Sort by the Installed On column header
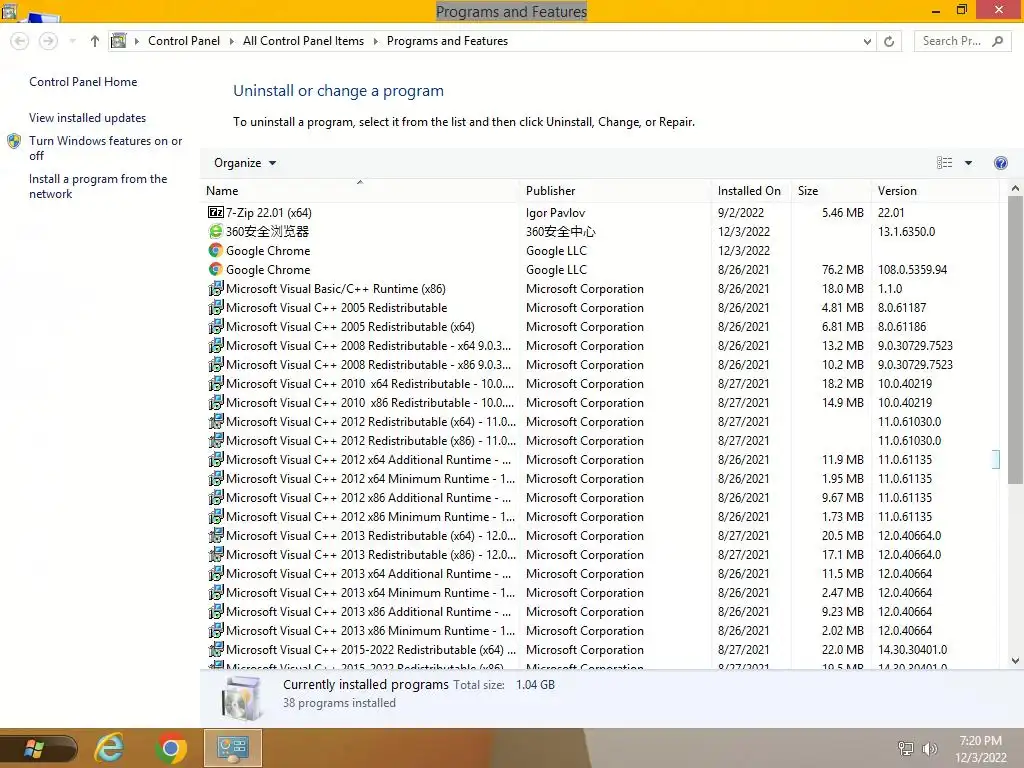1024x768 pixels. tap(751, 191)
